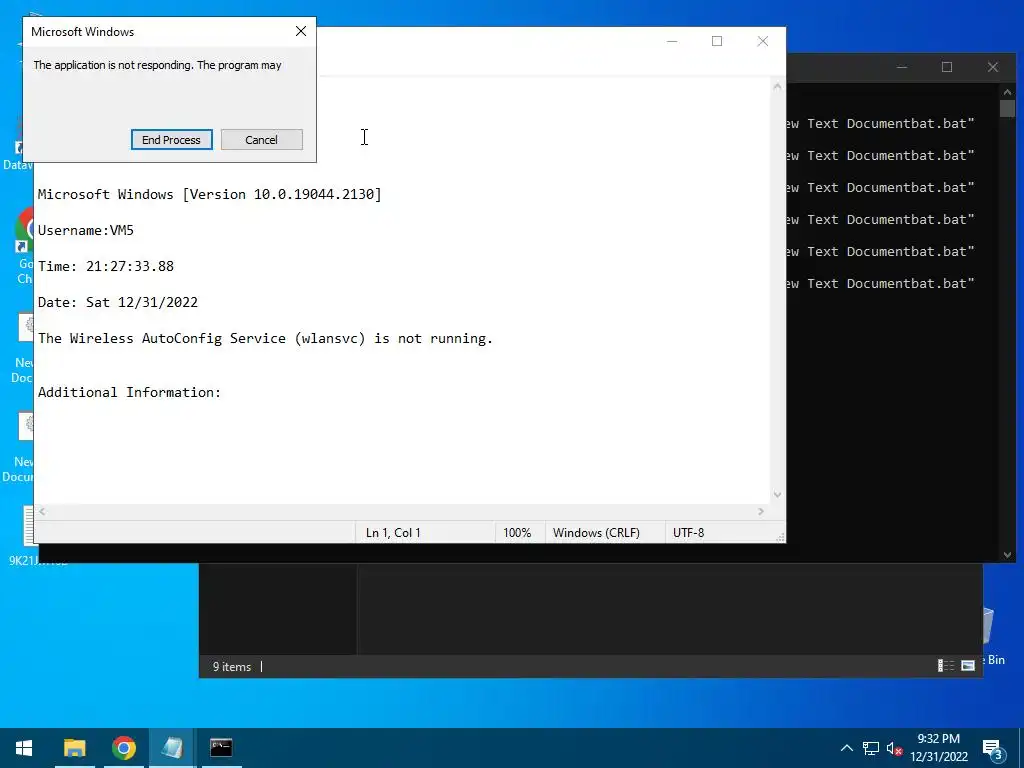Click the Wireless AutoConfig Service line
The height and width of the screenshot is (768, 1024).
click(x=265, y=338)
